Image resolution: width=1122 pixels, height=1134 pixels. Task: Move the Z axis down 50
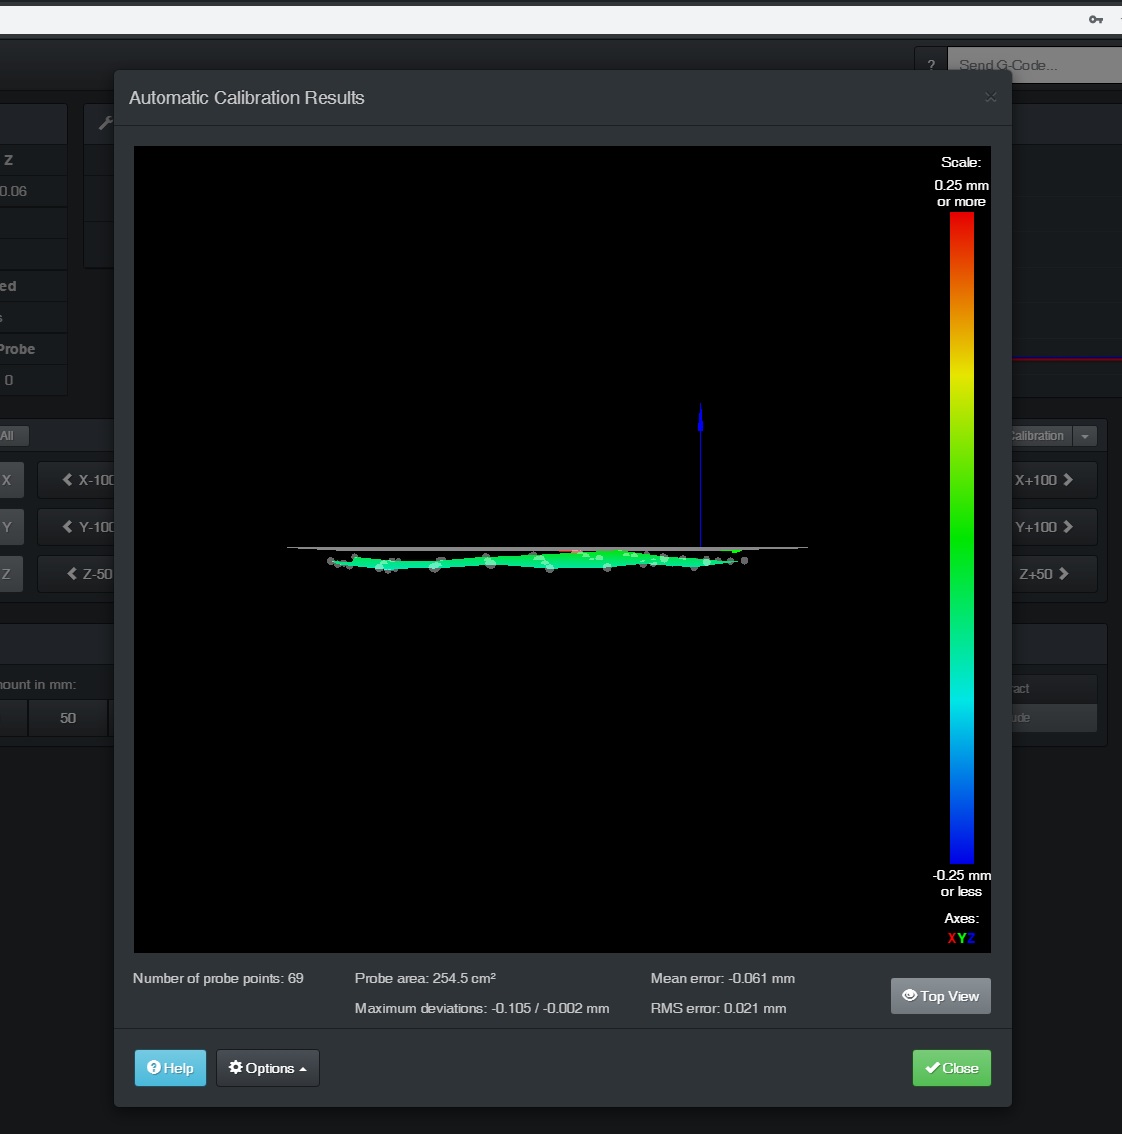(91, 574)
